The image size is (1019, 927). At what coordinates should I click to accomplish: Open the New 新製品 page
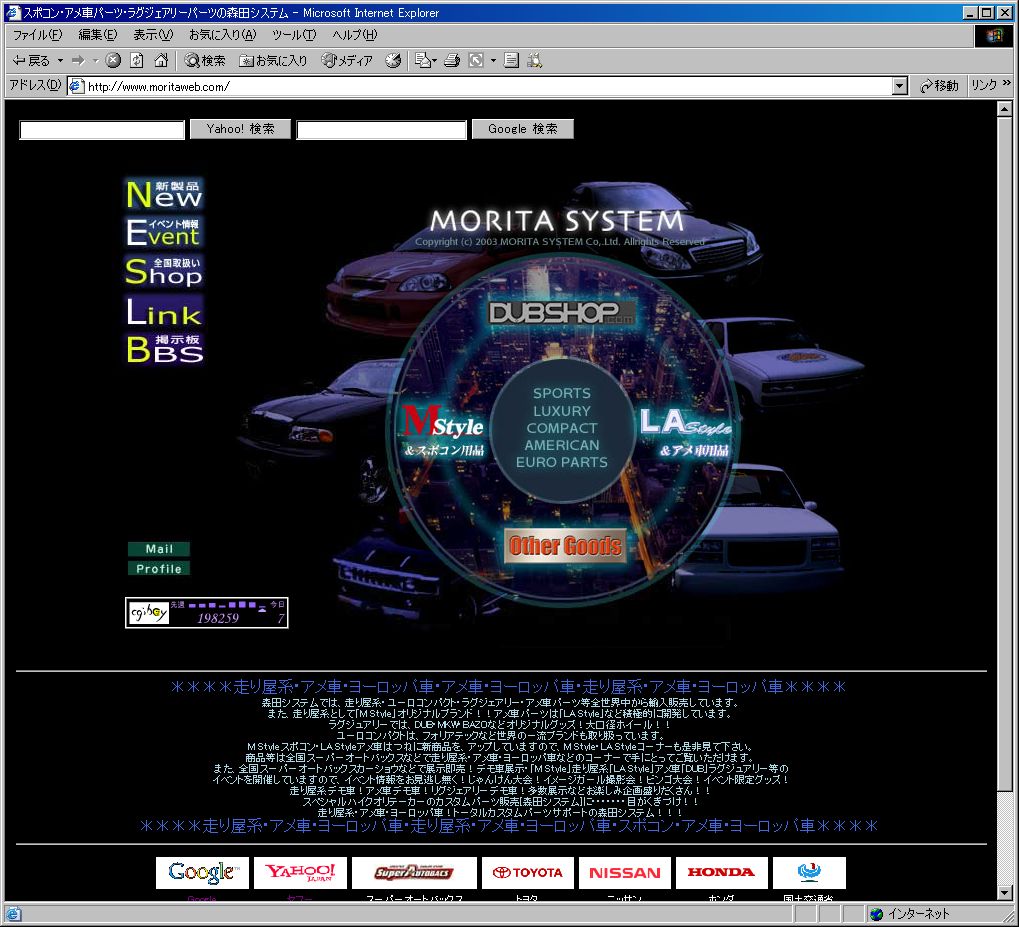click(164, 194)
